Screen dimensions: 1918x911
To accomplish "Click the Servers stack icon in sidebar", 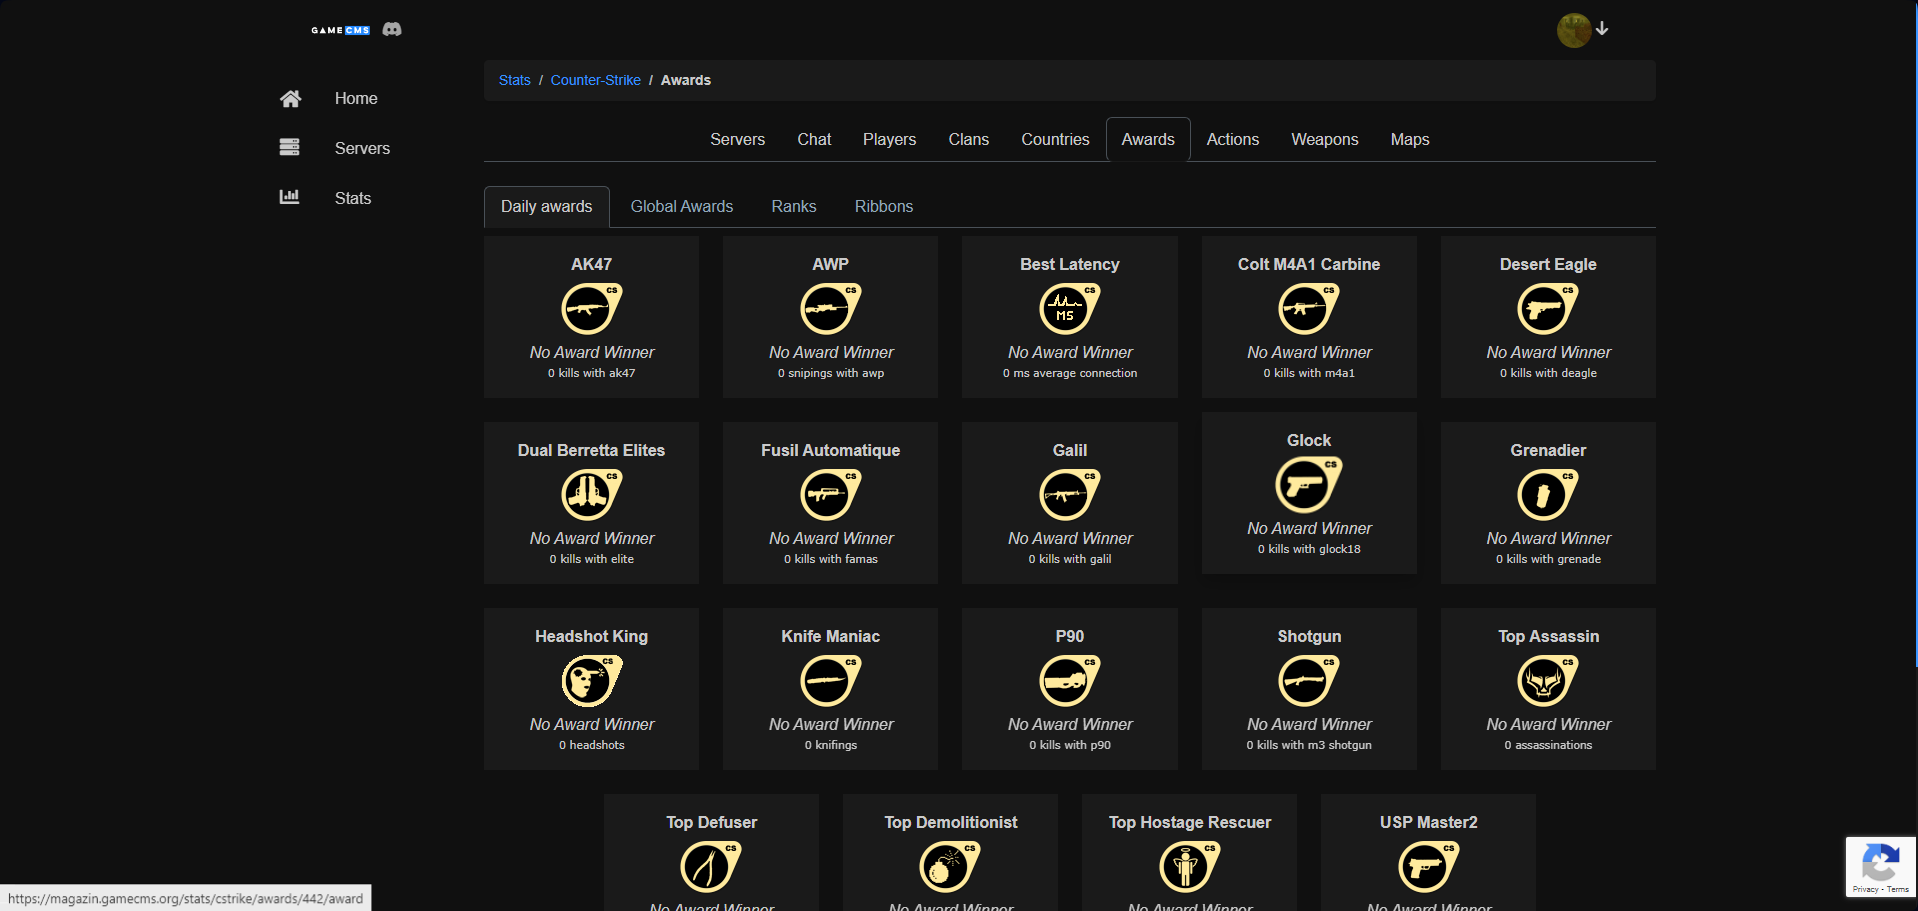I will pos(289,147).
